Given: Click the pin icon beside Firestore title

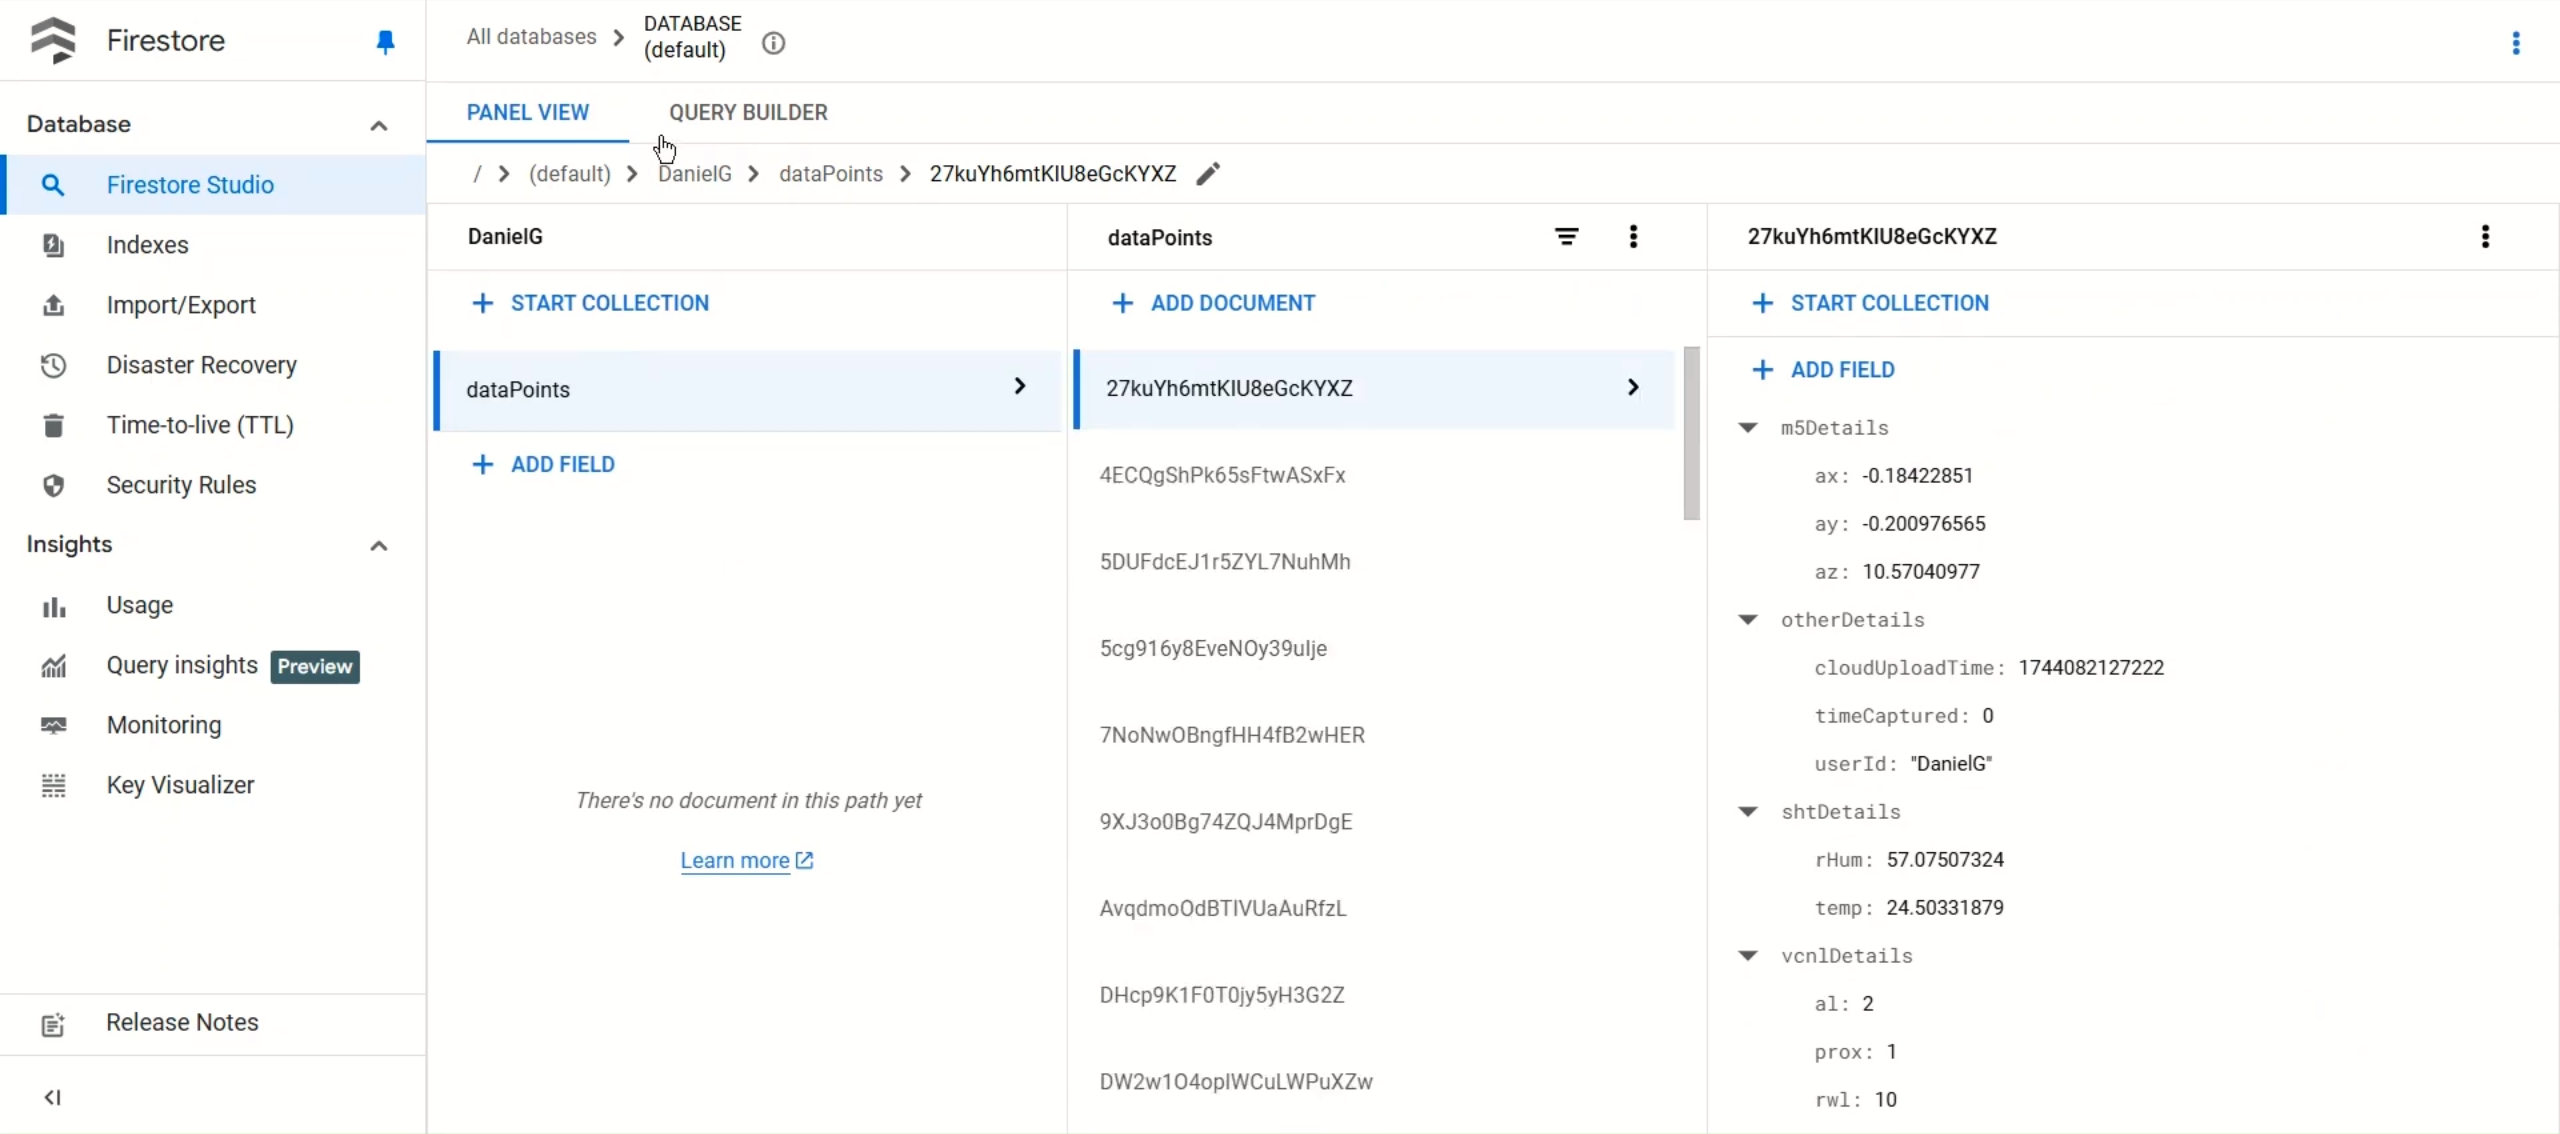Looking at the screenshot, I should click(385, 42).
